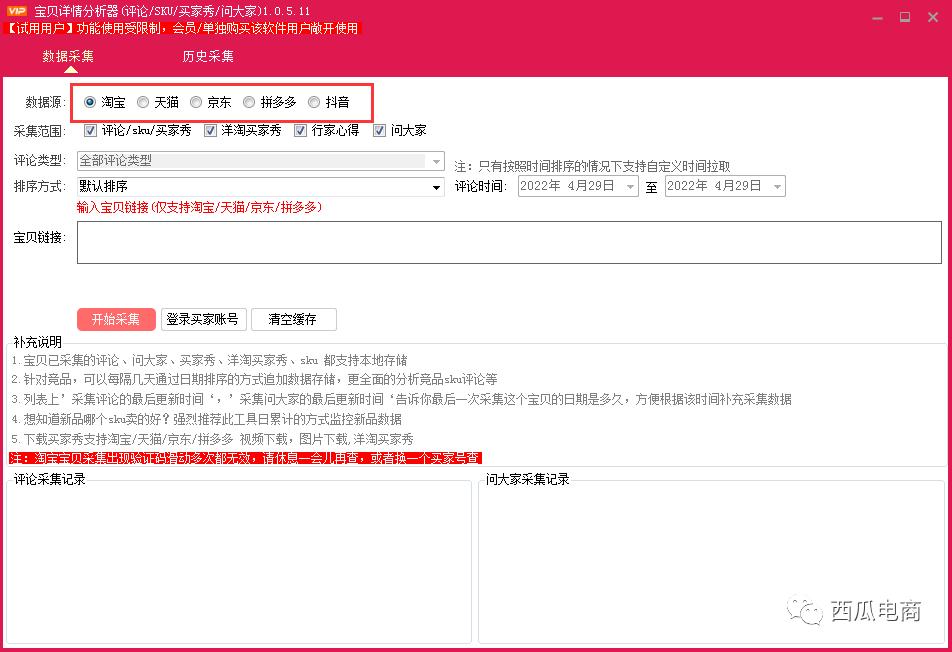This screenshot has width=952, height=652.
Task: Disable the 行家心得 option
Action: [x=301, y=129]
